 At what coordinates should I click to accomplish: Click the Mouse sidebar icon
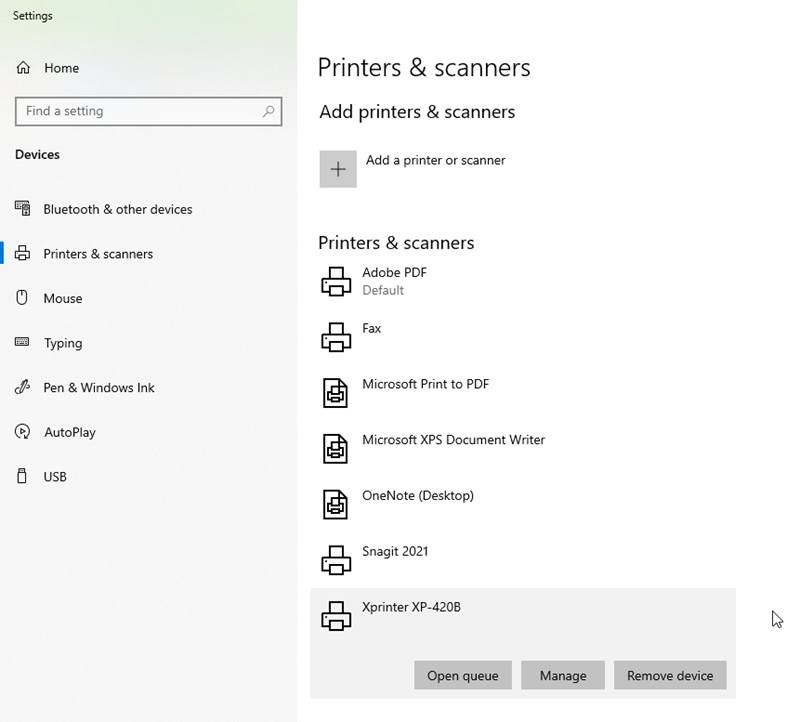tap(22, 297)
